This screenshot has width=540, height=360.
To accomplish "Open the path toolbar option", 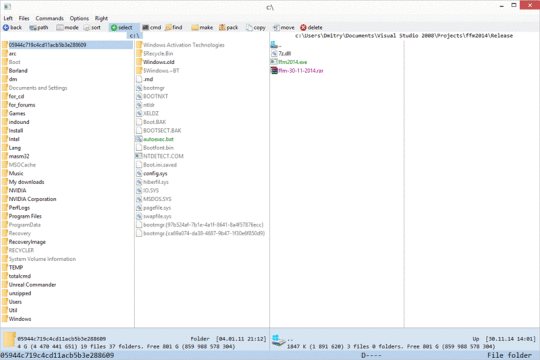I will pyautogui.click(x=39, y=28).
